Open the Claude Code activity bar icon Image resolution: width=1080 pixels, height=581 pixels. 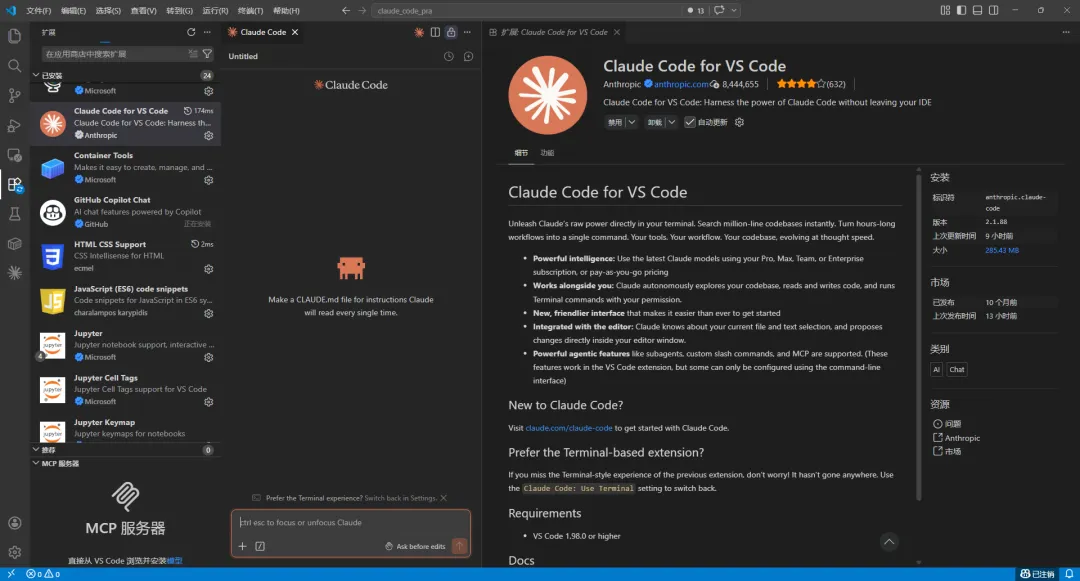coord(14,273)
